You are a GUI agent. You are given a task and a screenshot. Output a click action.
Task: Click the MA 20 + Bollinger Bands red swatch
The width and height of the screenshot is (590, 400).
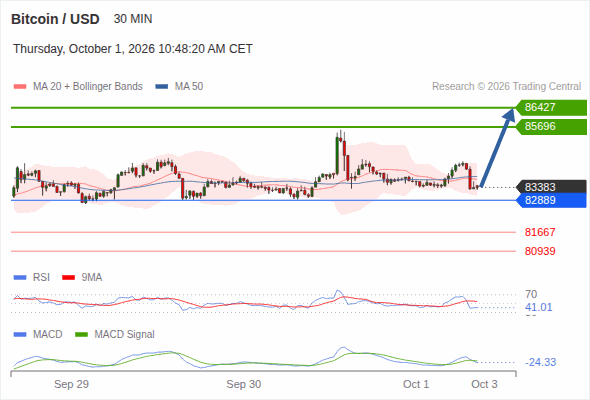pyautogui.click(x=20, y=87)
